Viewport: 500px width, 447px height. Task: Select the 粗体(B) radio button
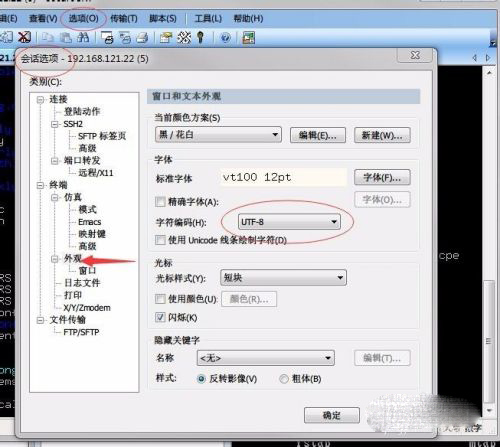click(x=284, y=379)
